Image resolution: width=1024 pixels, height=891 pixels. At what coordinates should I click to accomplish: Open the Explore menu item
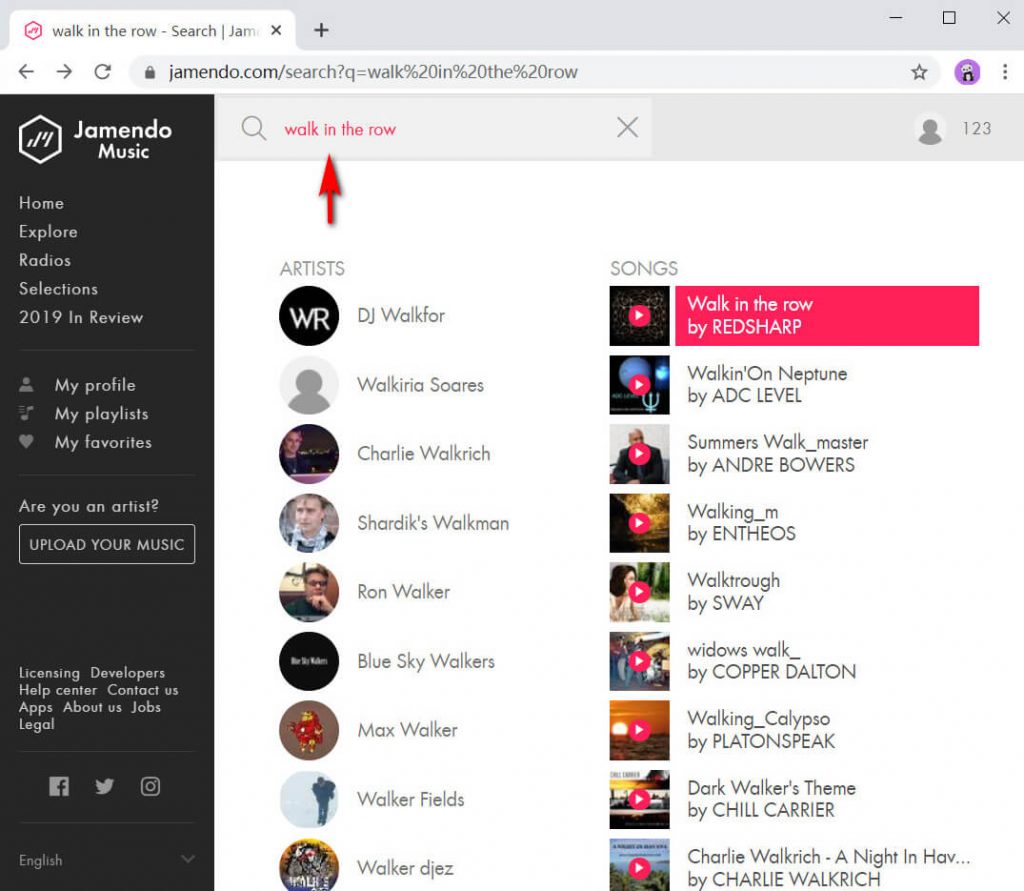click(x=48, y=231)
